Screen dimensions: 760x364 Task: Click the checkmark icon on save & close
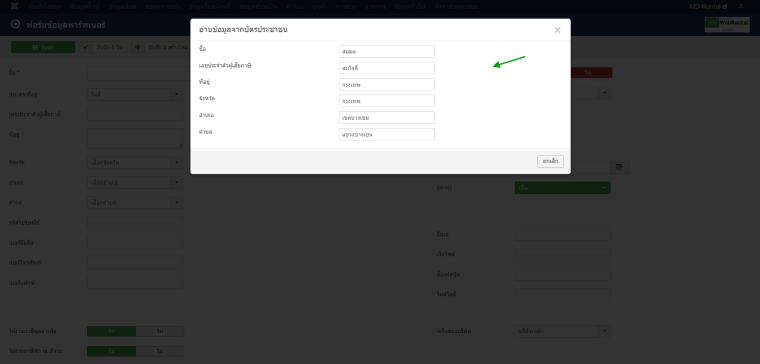86,47
